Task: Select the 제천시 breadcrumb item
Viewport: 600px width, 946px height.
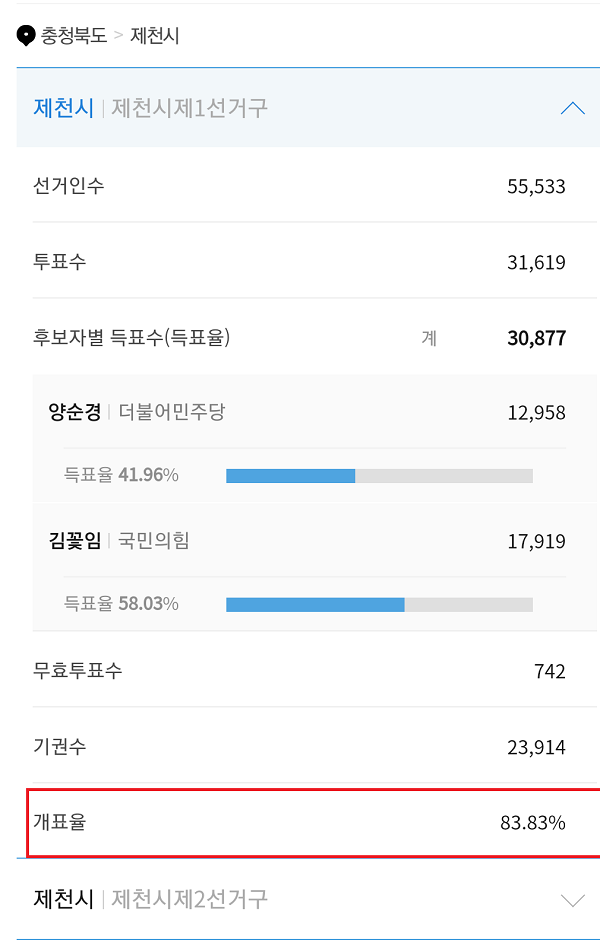Action: (x=155, y=36)
